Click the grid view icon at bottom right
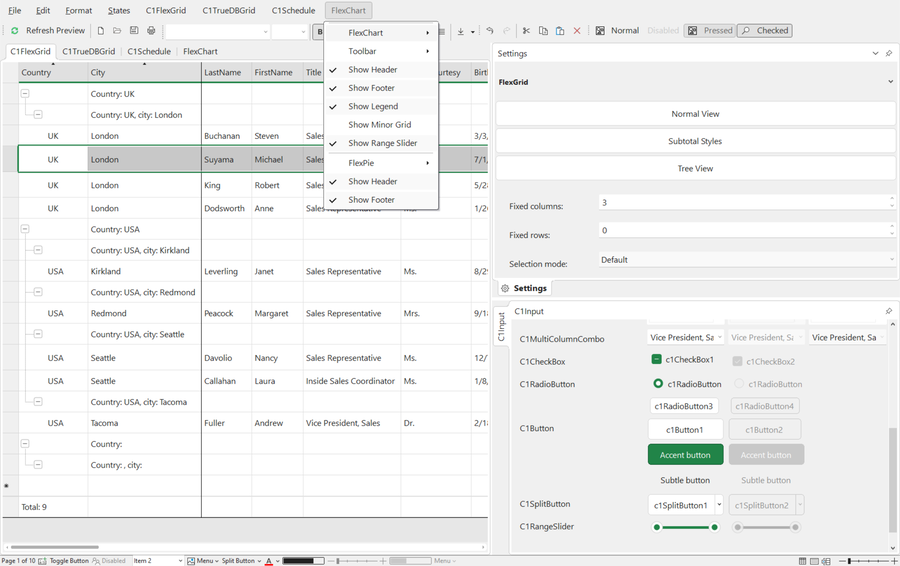 (x=802, y=561)
